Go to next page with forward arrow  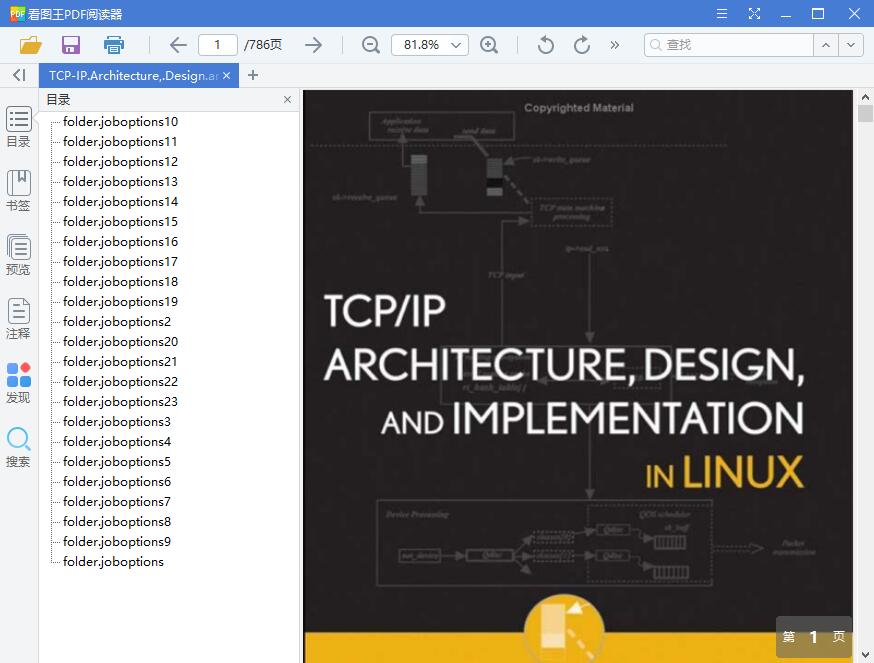(313, 44)
